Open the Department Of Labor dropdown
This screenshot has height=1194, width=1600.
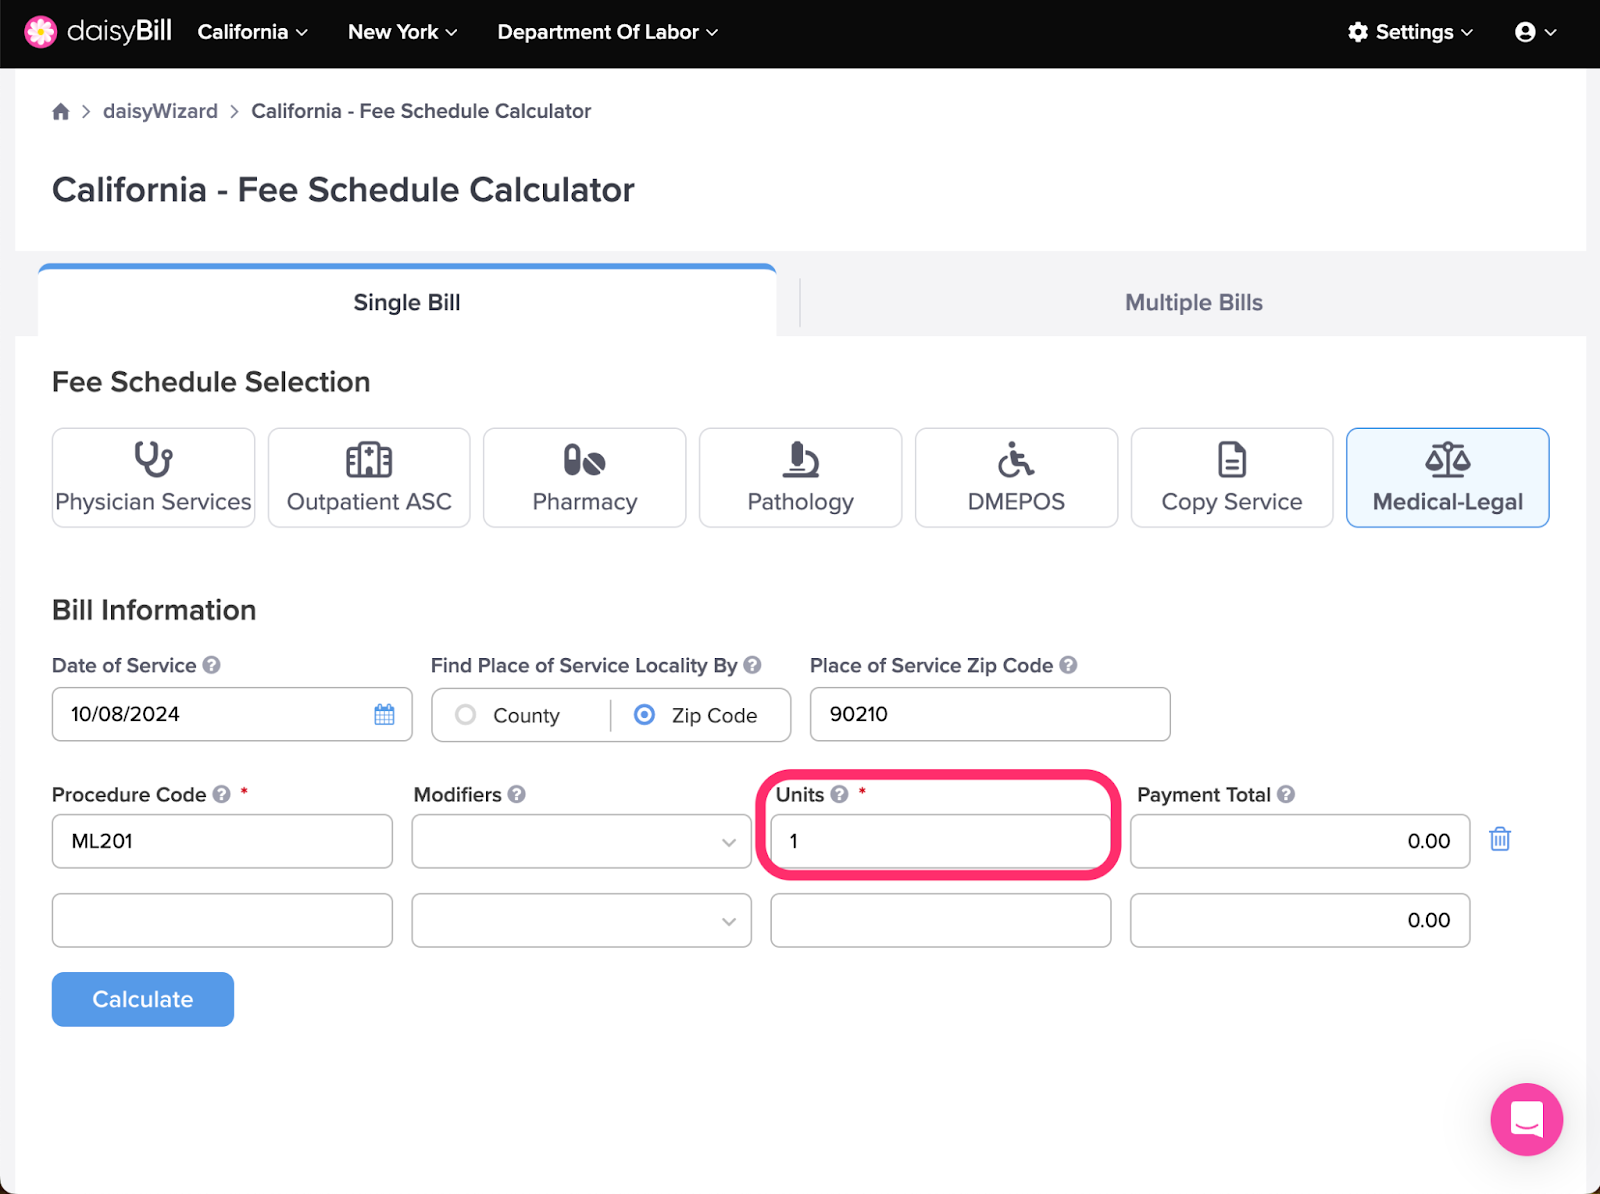(x=607, y=32)
